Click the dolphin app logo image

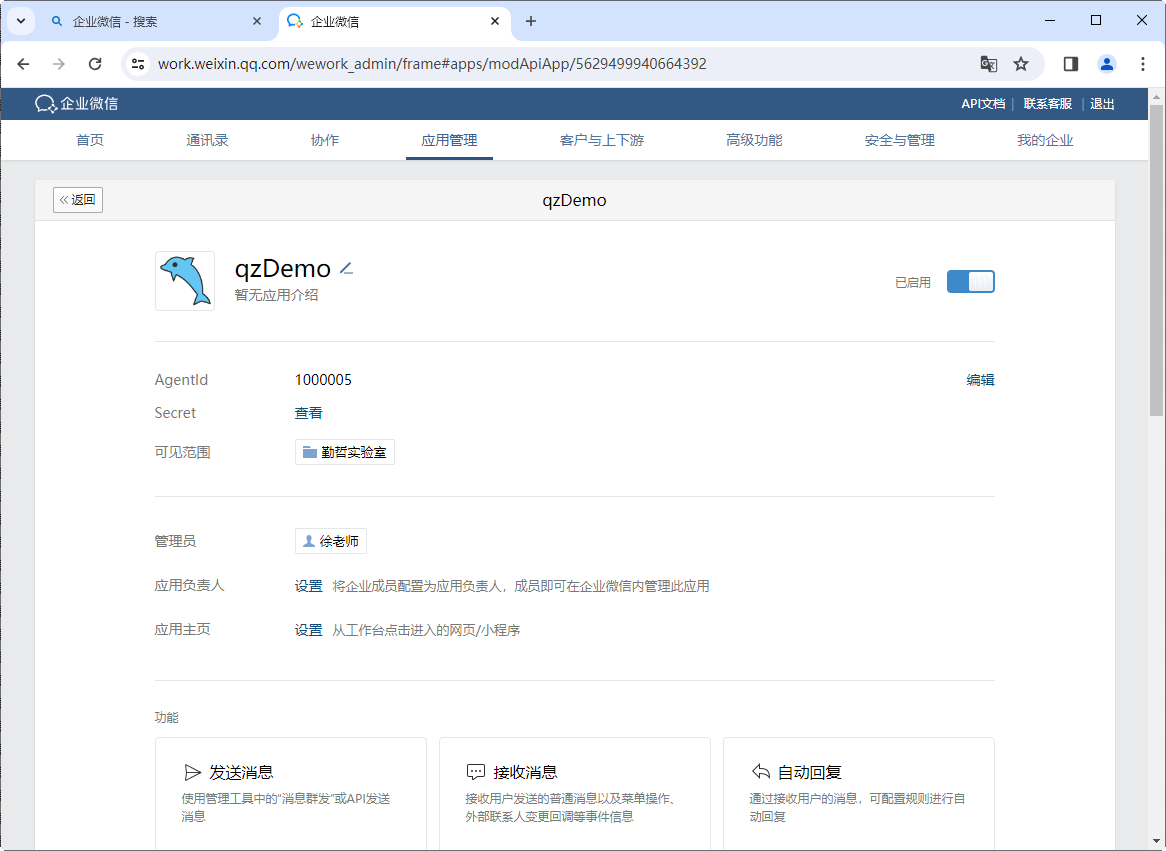pyautogui.click(x=185, y=281)
